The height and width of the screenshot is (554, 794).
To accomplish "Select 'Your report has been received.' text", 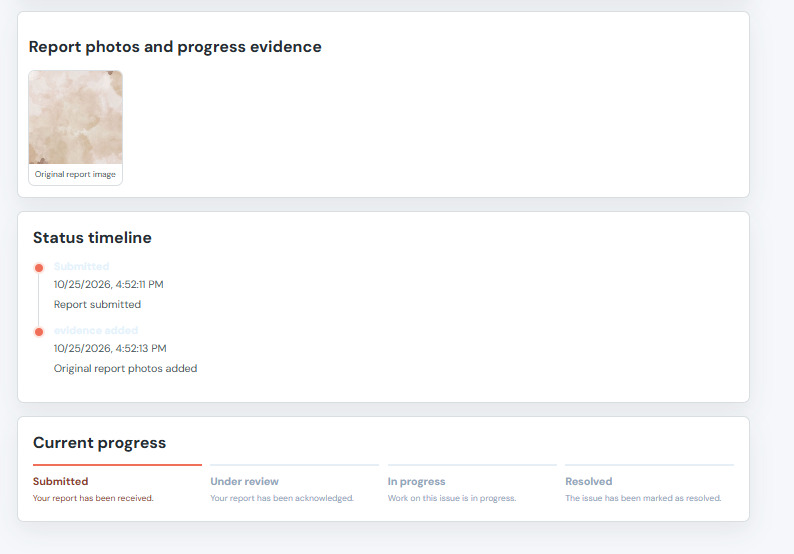I will (x=93, y=498).
